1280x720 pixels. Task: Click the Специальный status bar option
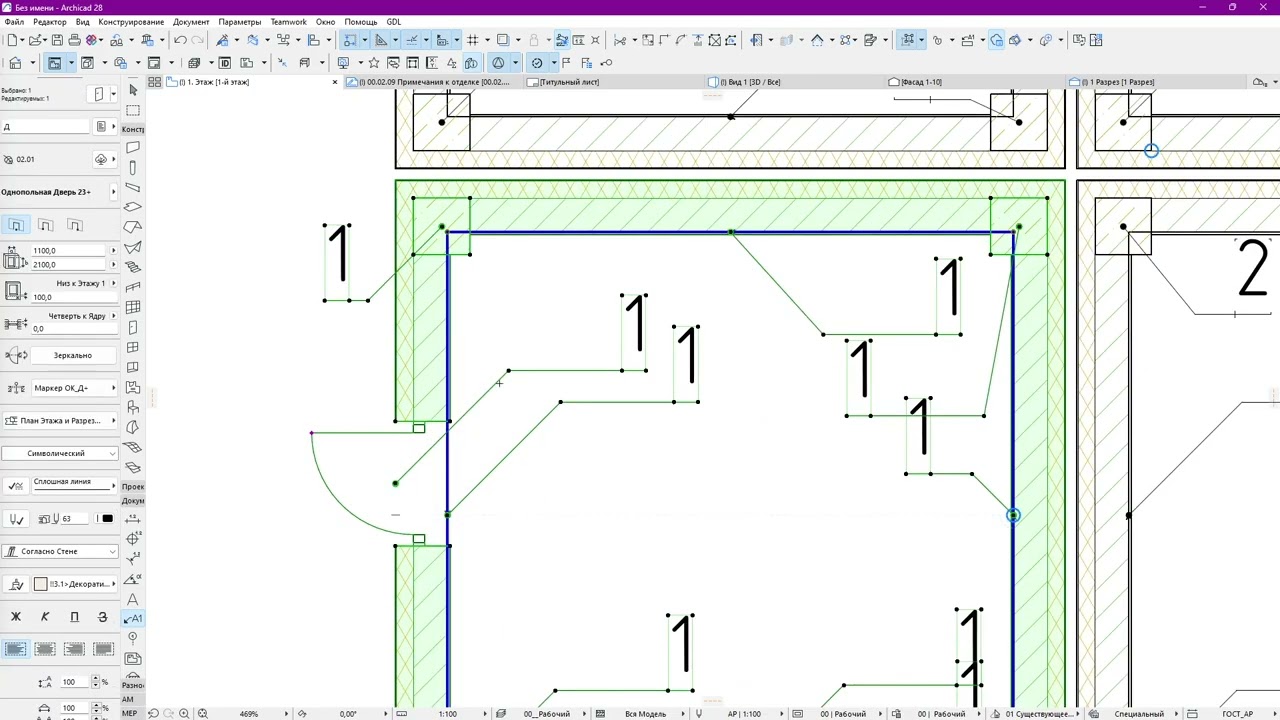[1139, 714]
